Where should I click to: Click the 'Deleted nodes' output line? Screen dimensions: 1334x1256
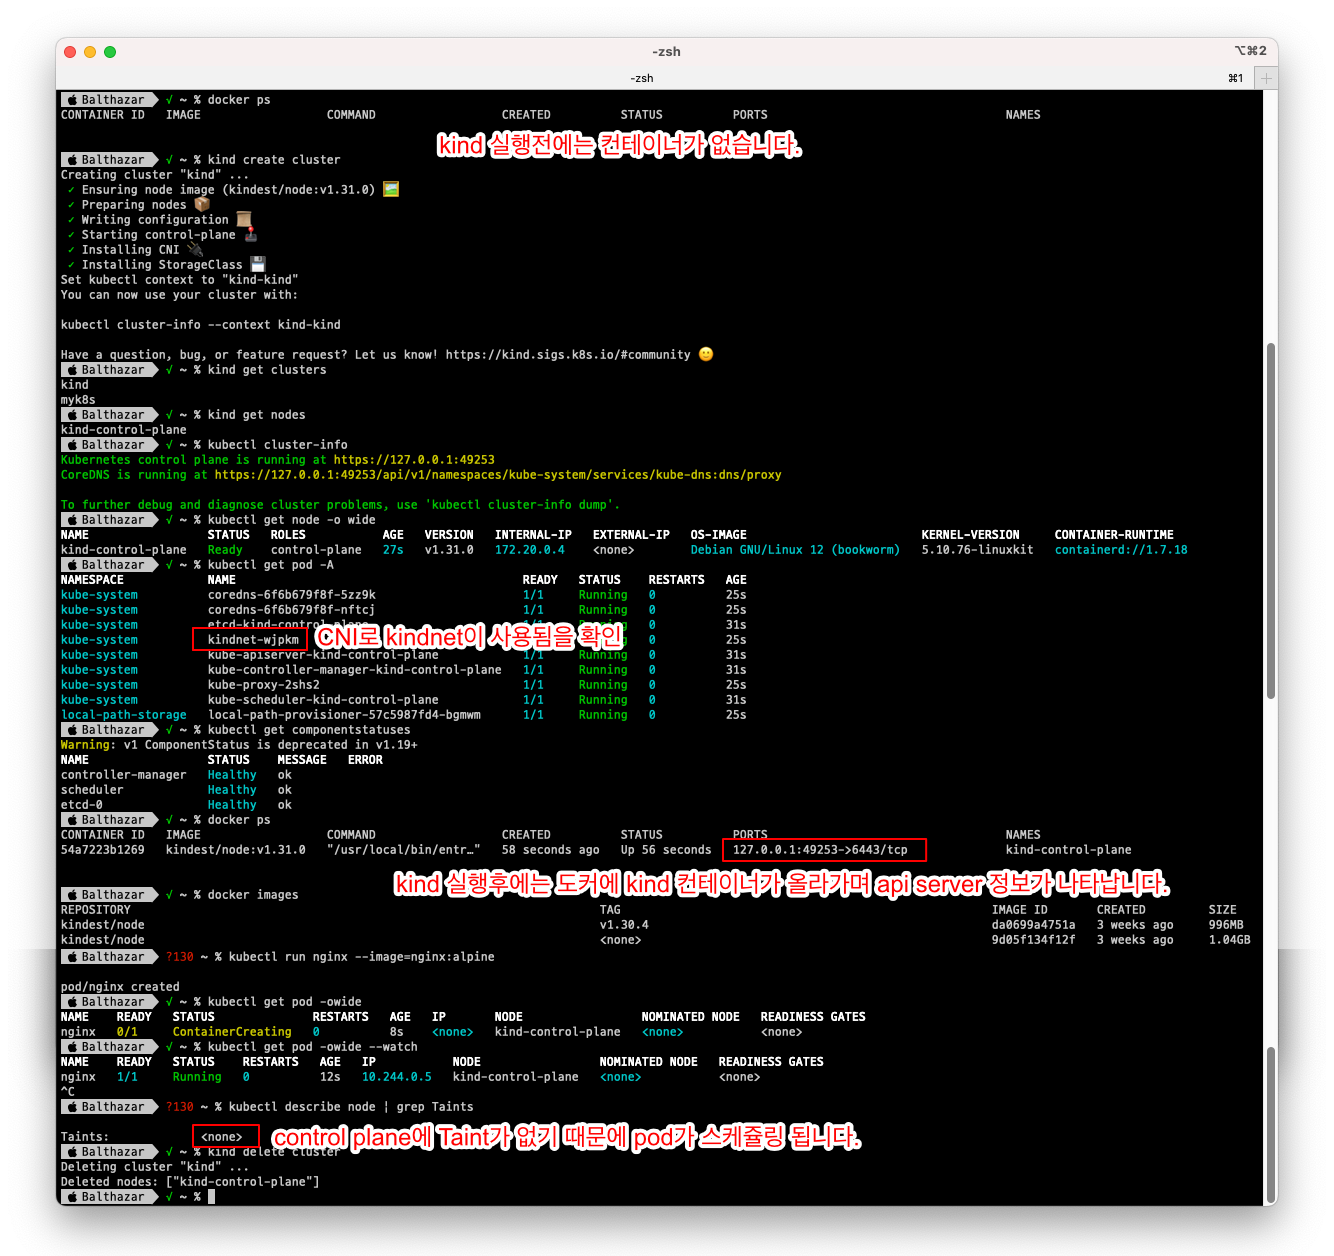[x=190, y=1182]
